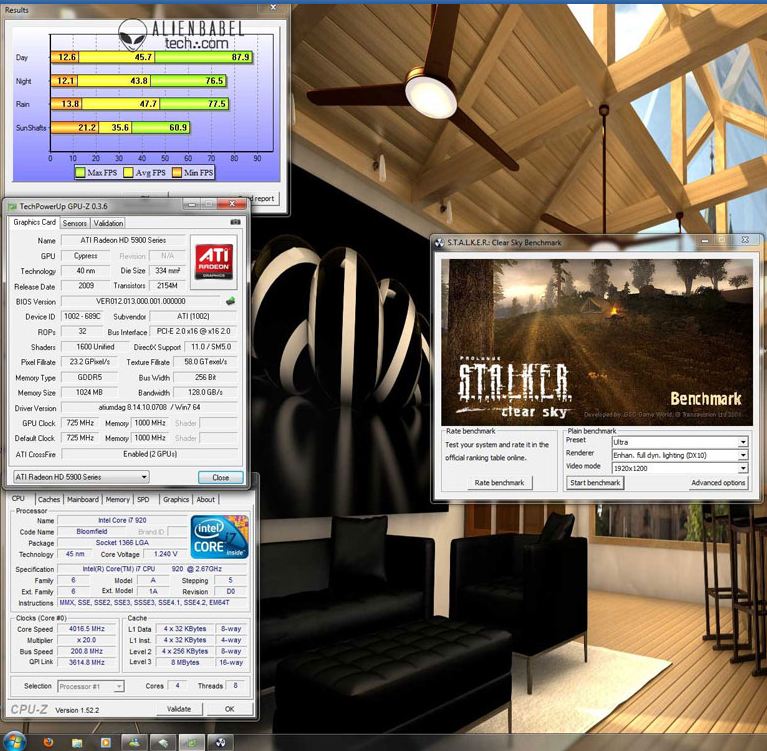Open Advanced options in S.T.A.L.K.E.R. benchmark
Screen dimensions: 767x751
718,483
